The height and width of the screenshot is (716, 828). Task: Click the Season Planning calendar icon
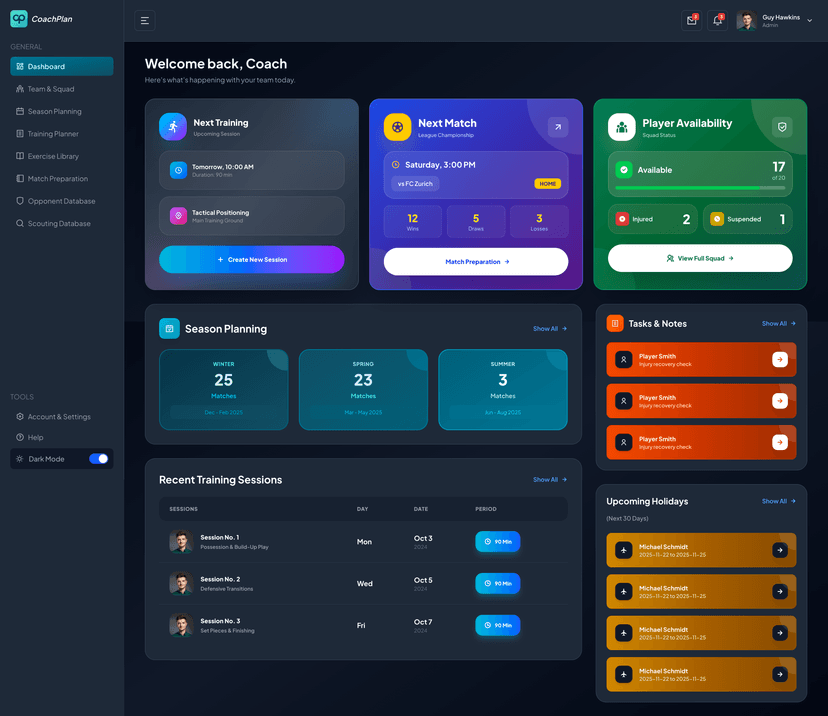[x=169, y=328]
